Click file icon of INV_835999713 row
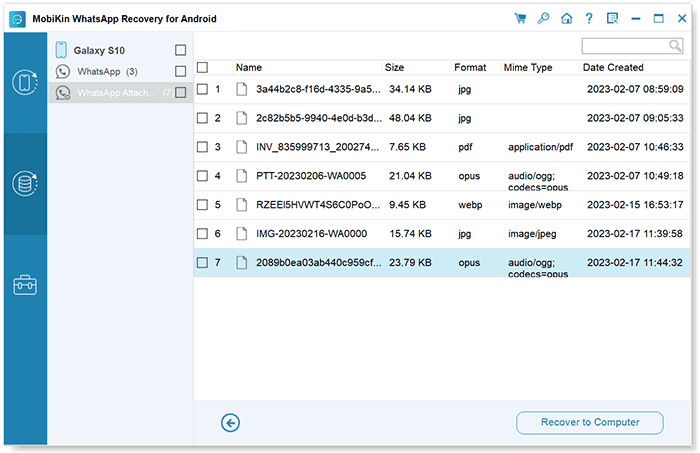This screenshot has height=453, width=700. (242, 147)
